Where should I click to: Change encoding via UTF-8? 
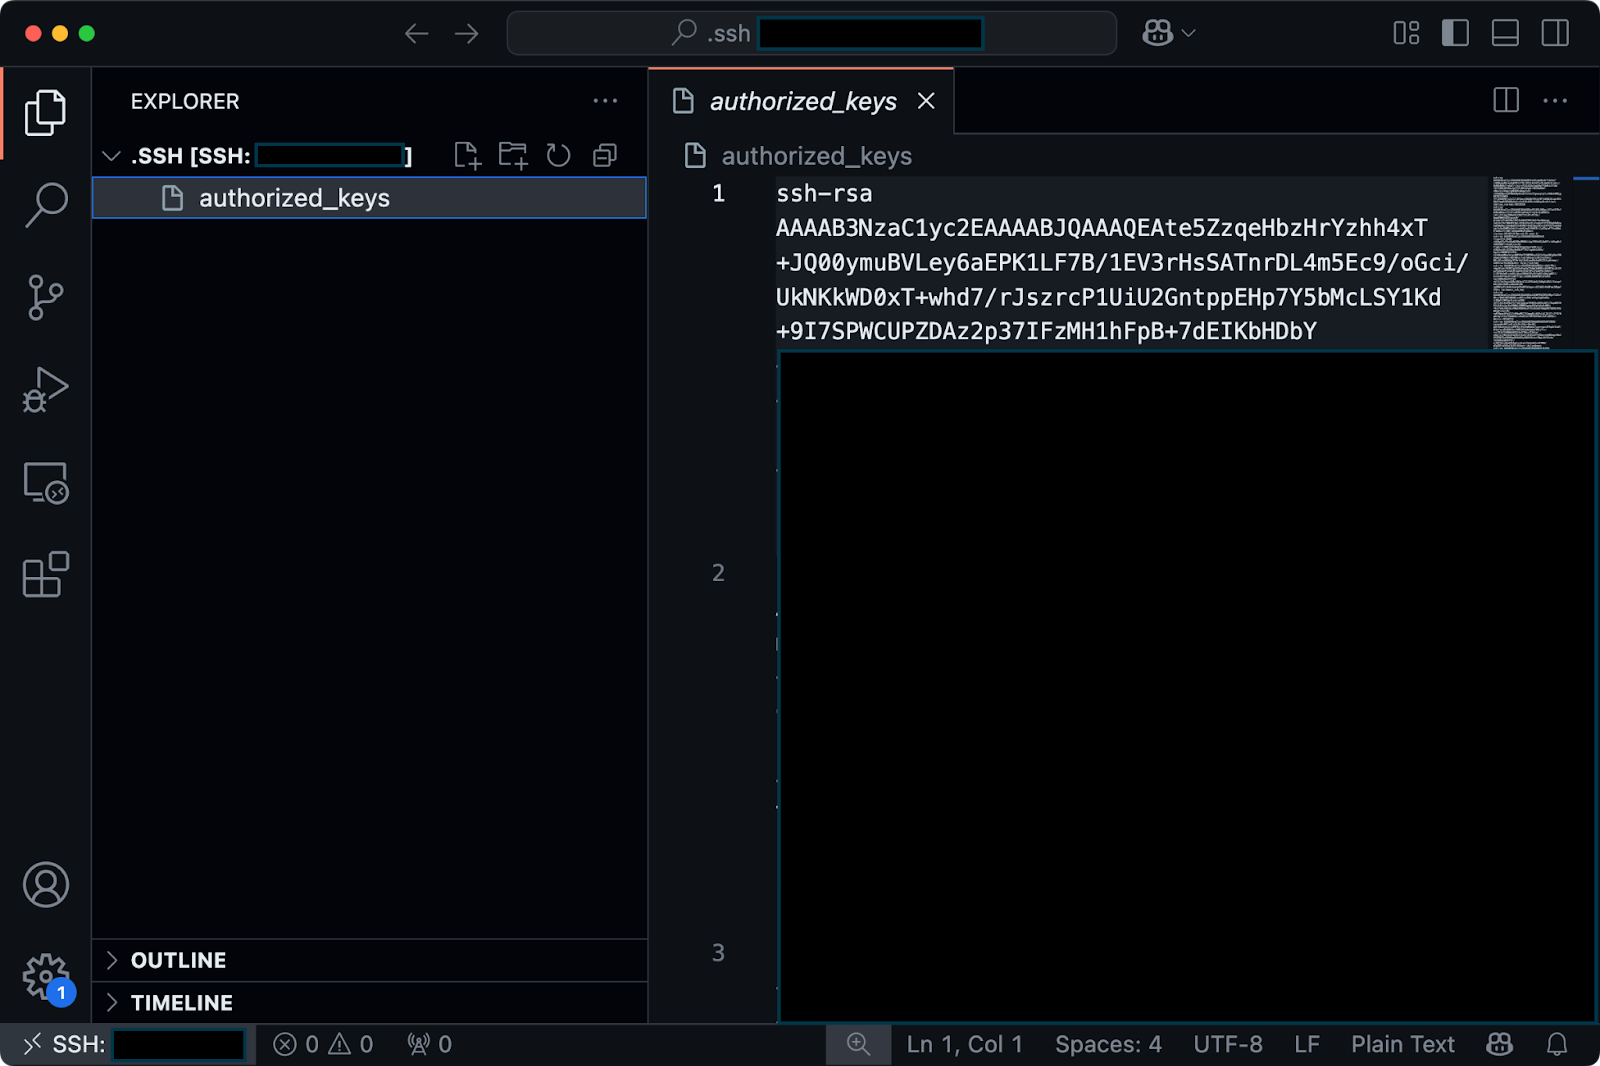tap(1227, 1044)
